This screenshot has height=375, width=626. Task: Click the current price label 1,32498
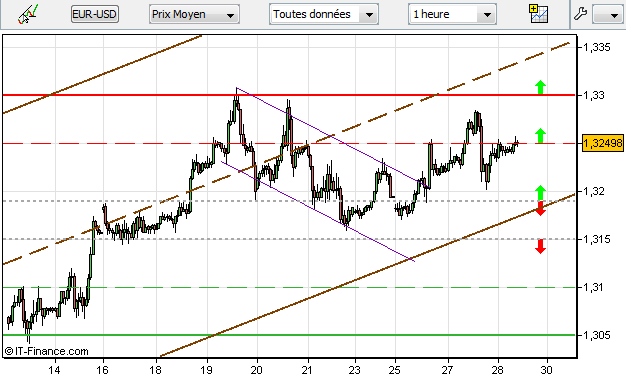click(602, 143)
